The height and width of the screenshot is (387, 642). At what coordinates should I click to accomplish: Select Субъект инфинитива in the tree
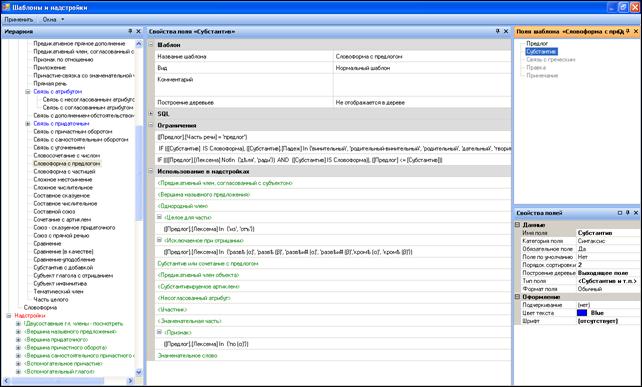pos(60,283)
